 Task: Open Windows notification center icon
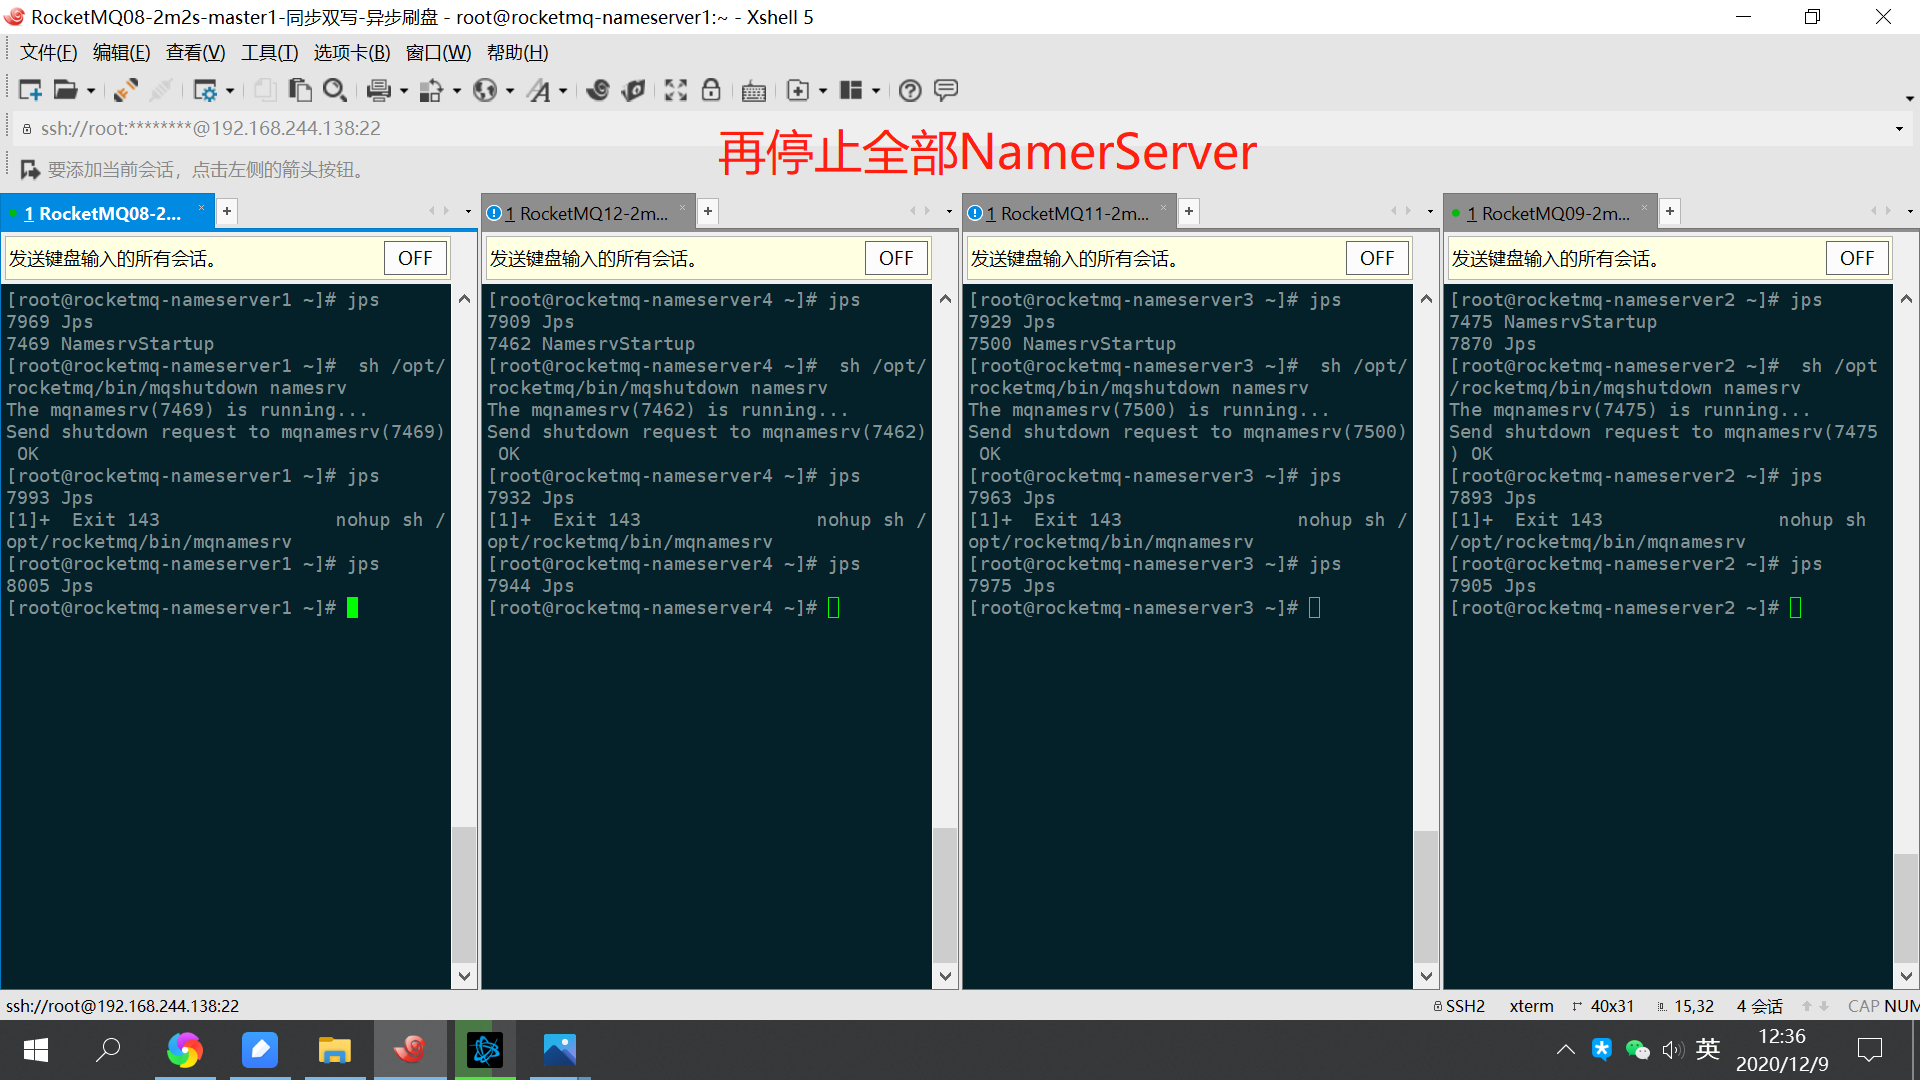click(1869, 1049)
